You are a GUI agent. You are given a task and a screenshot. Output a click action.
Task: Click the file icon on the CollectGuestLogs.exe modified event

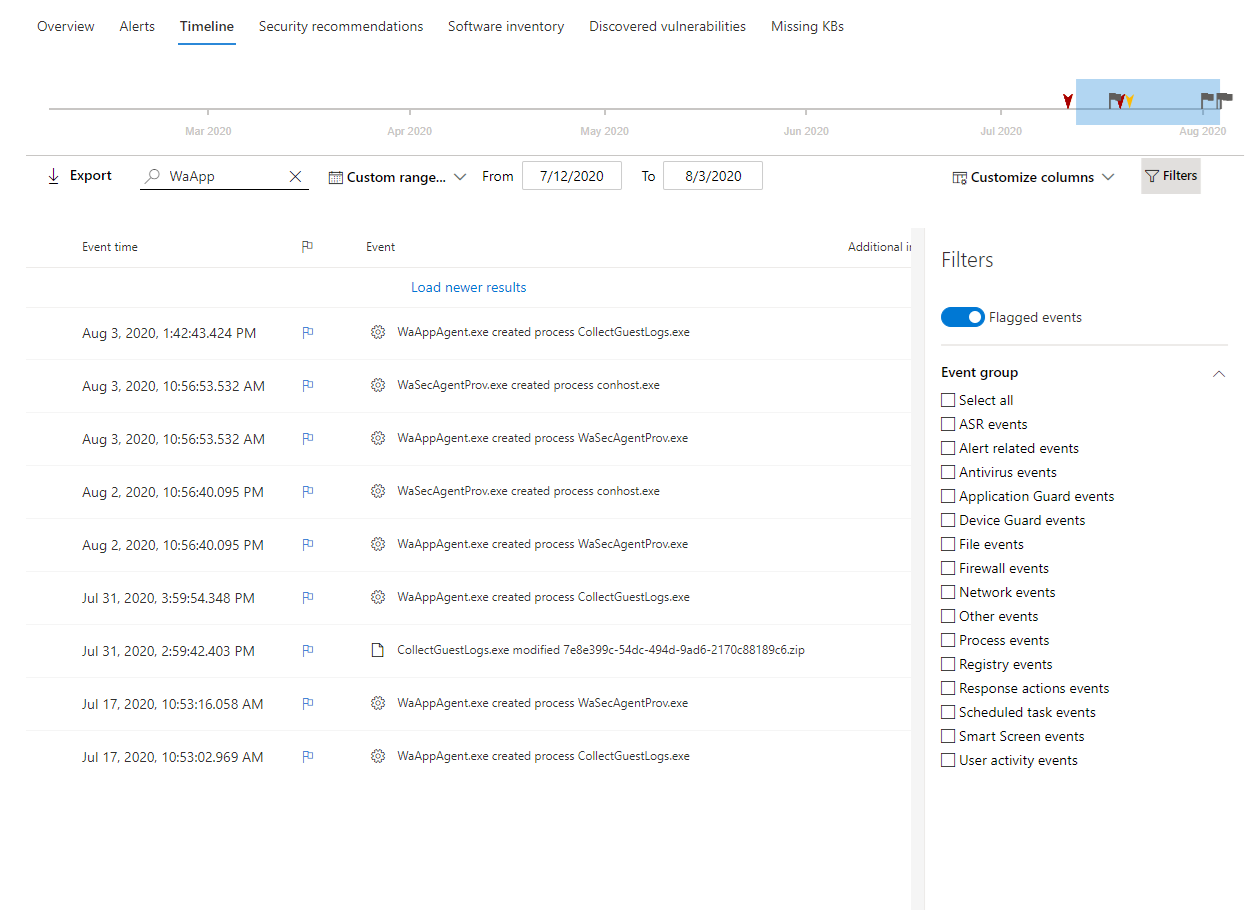pos(378,649)
